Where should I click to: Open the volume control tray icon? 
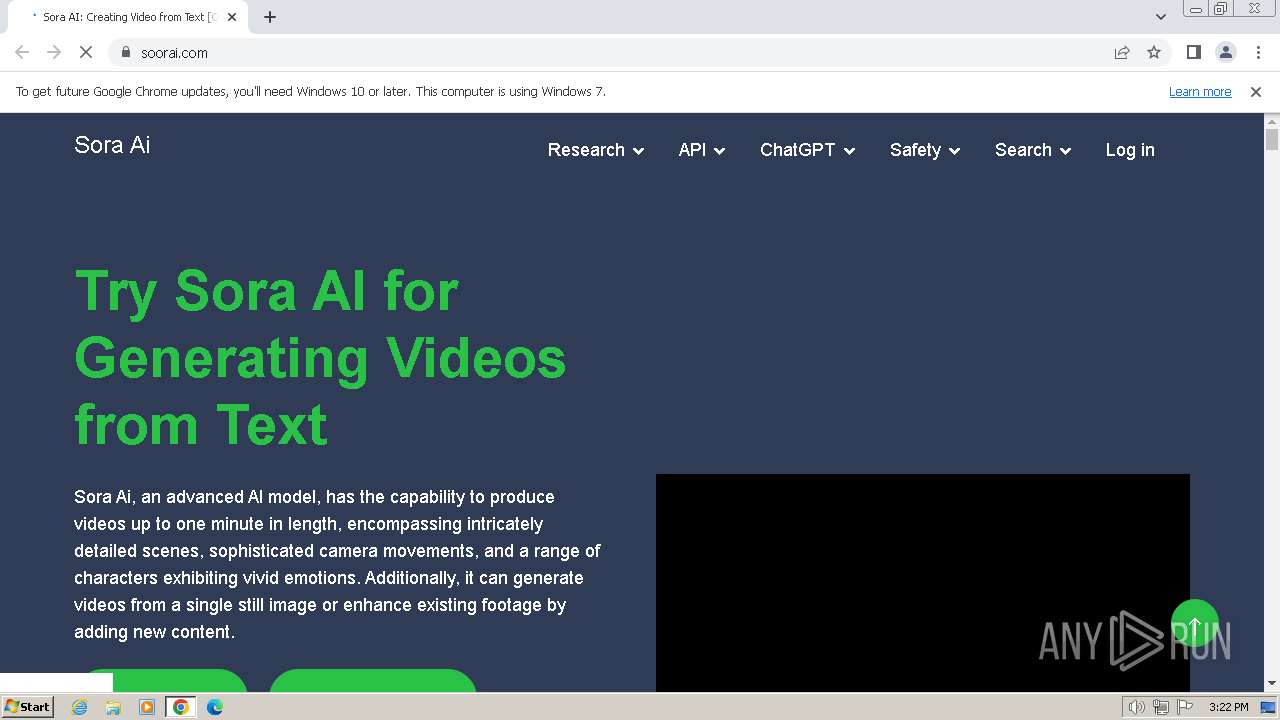click(x=1136, y=707)
